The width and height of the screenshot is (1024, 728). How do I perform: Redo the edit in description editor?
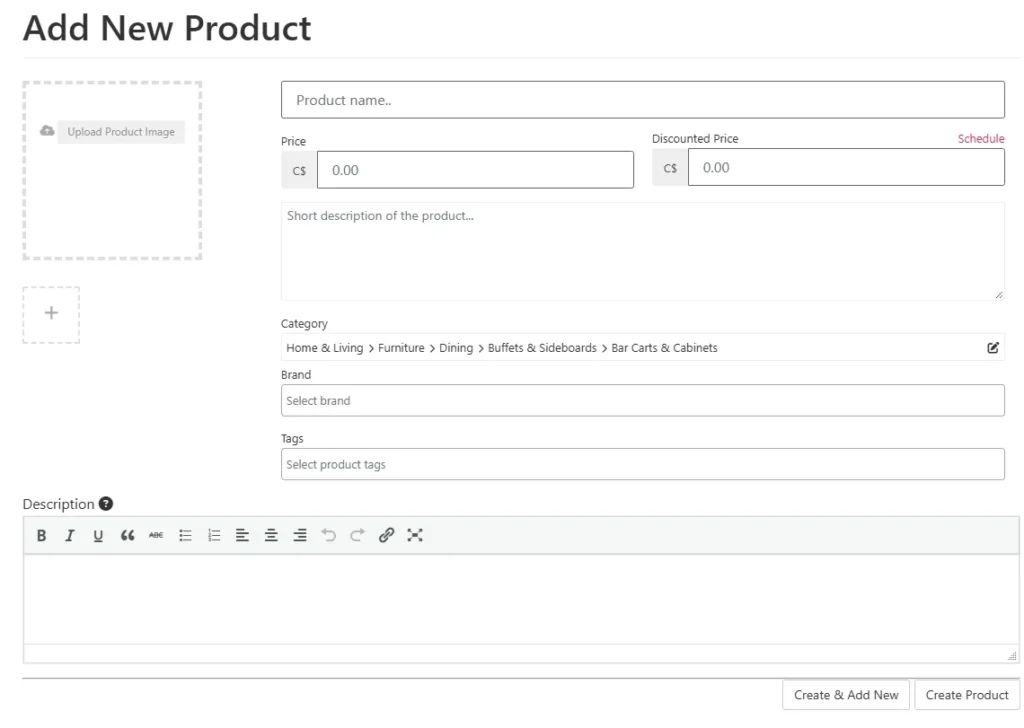pyautogui.click(x=357, y=535)
